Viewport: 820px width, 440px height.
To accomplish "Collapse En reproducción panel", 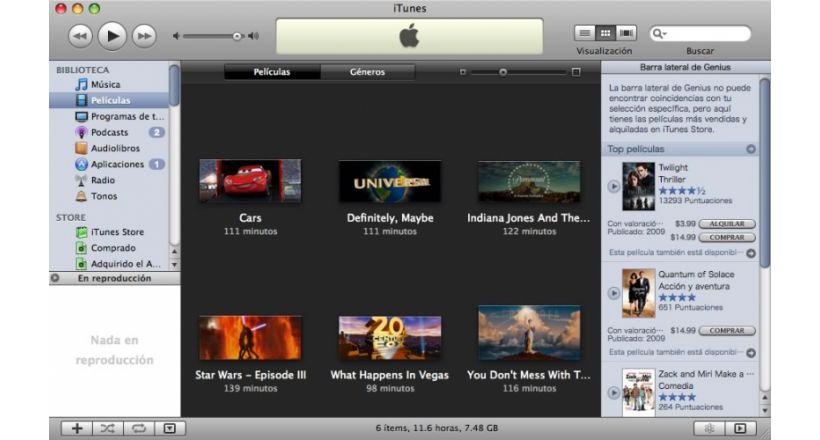I will (x=55, y=278).
